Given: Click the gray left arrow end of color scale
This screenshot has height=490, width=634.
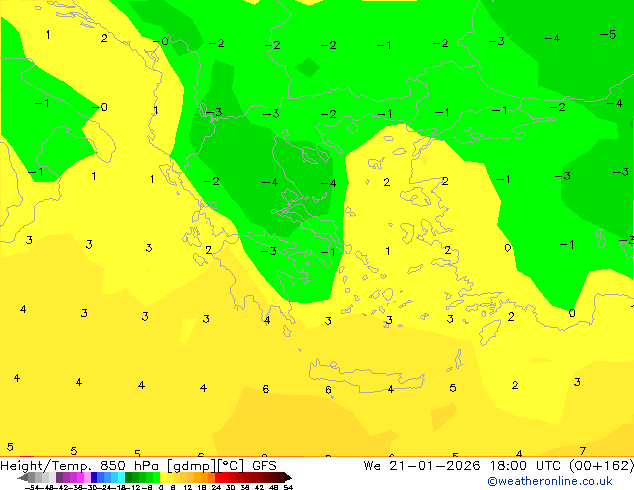Looking at the screenshot, I should [x=23, y=478].
